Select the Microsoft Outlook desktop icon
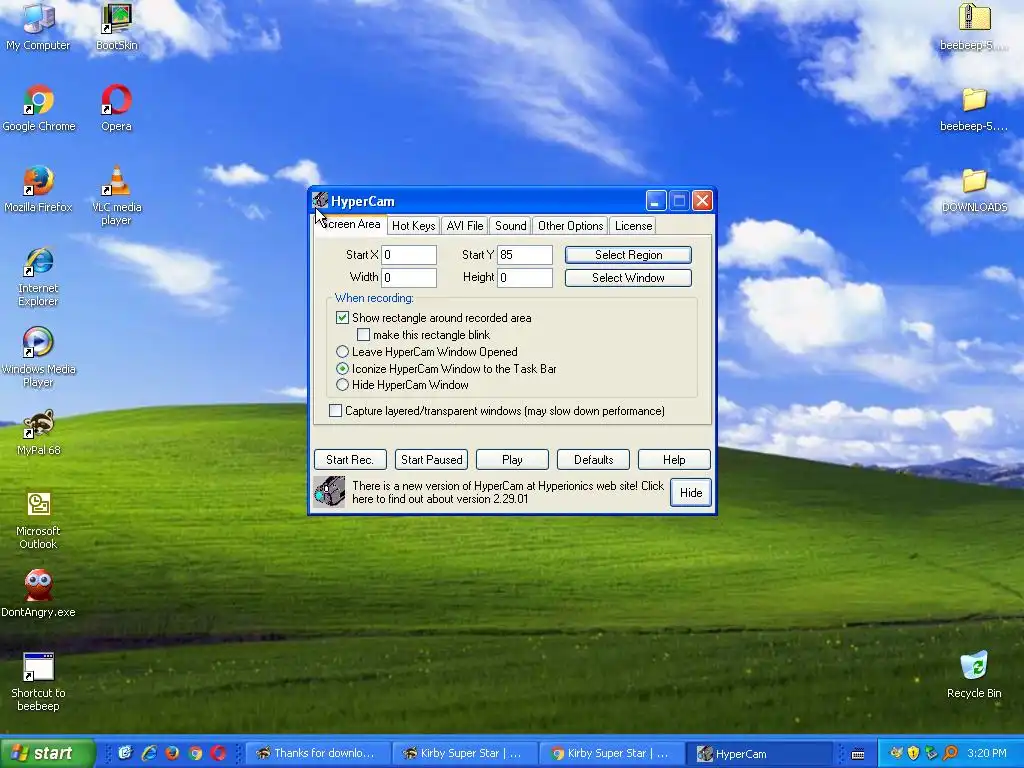Viewport: 1024px width, 768px height. click(x=38, y=520)
